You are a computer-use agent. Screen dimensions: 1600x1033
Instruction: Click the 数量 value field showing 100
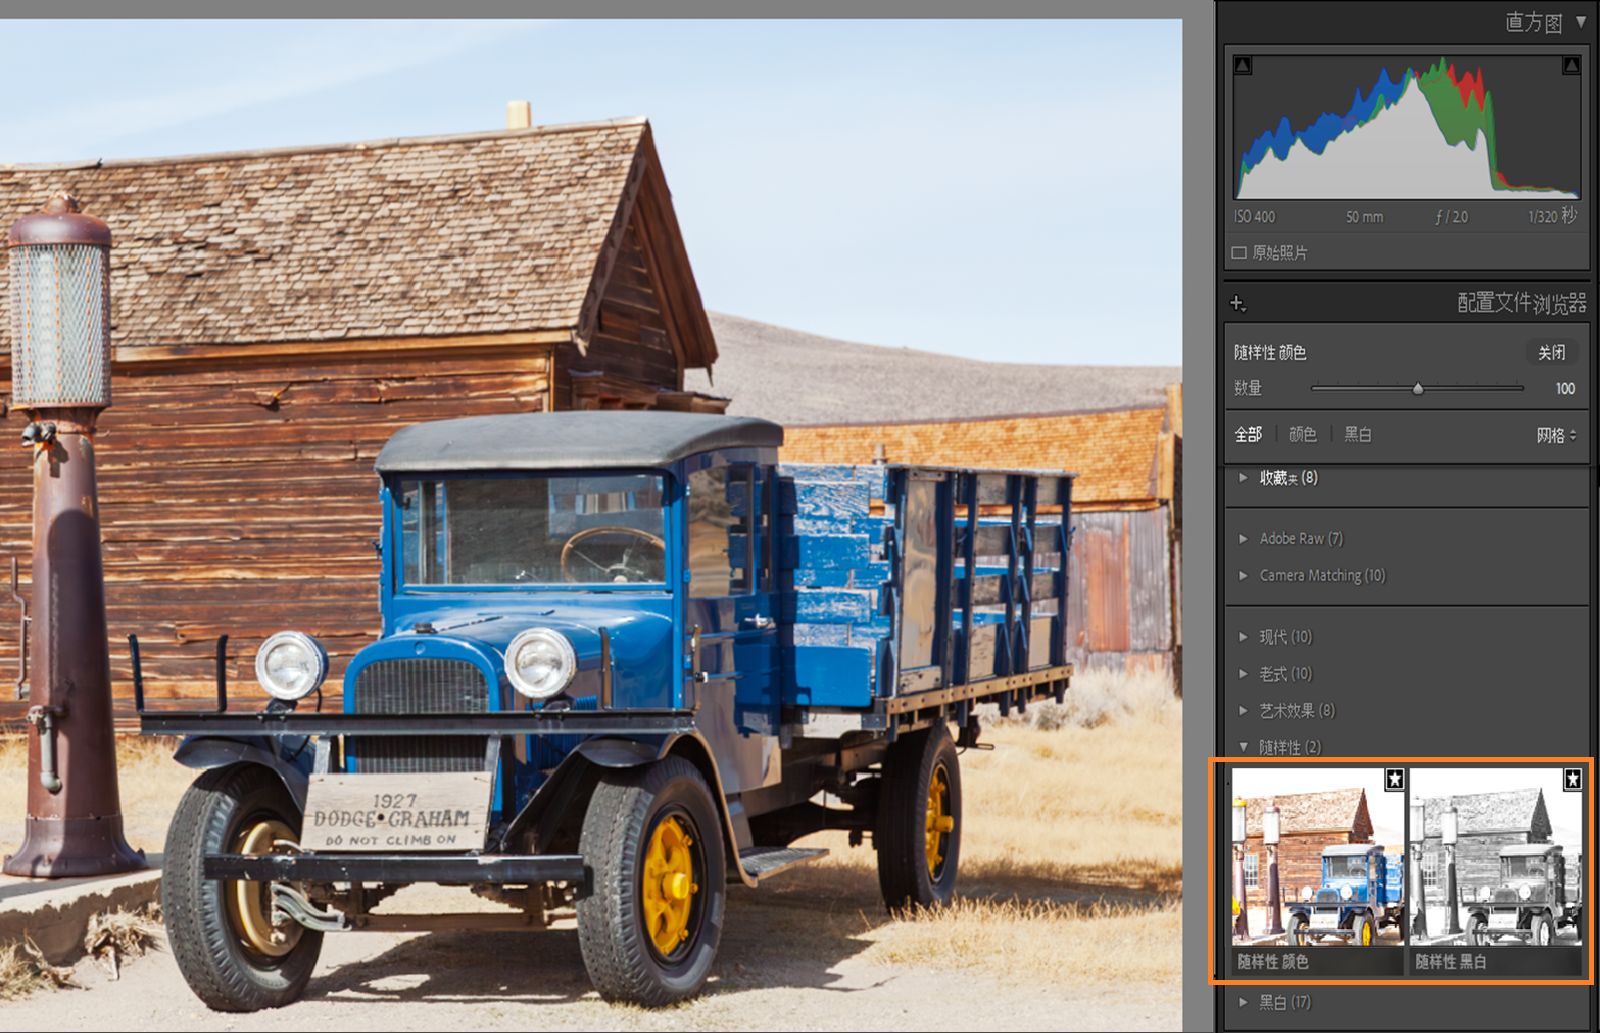coord(1565,388)
